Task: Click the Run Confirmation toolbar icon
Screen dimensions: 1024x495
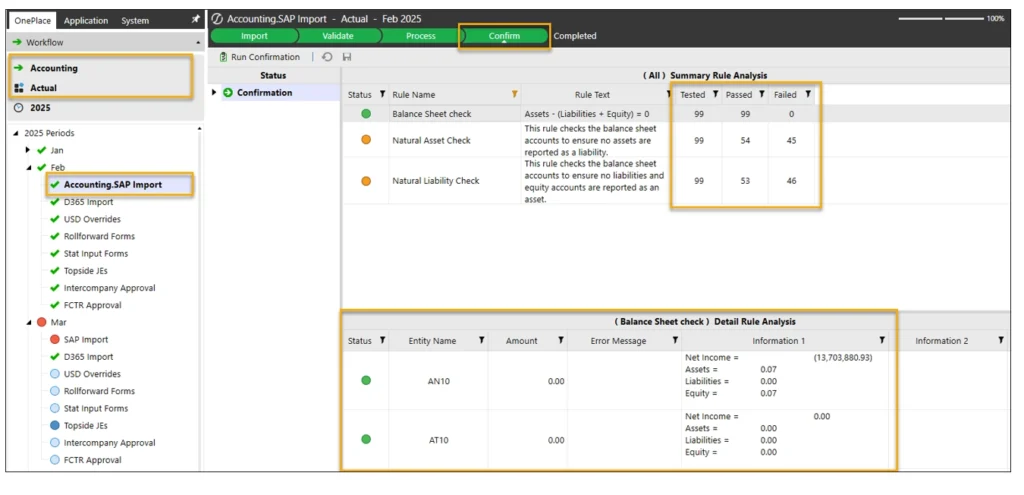Action: click(x=223, y=58)
